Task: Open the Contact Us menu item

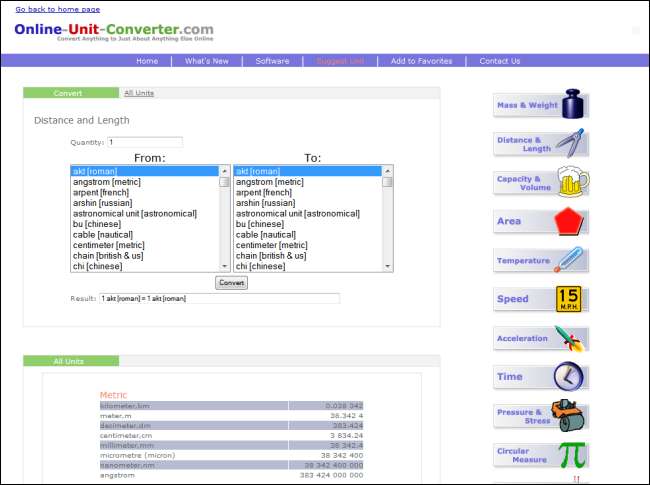Action: point(500,61)
